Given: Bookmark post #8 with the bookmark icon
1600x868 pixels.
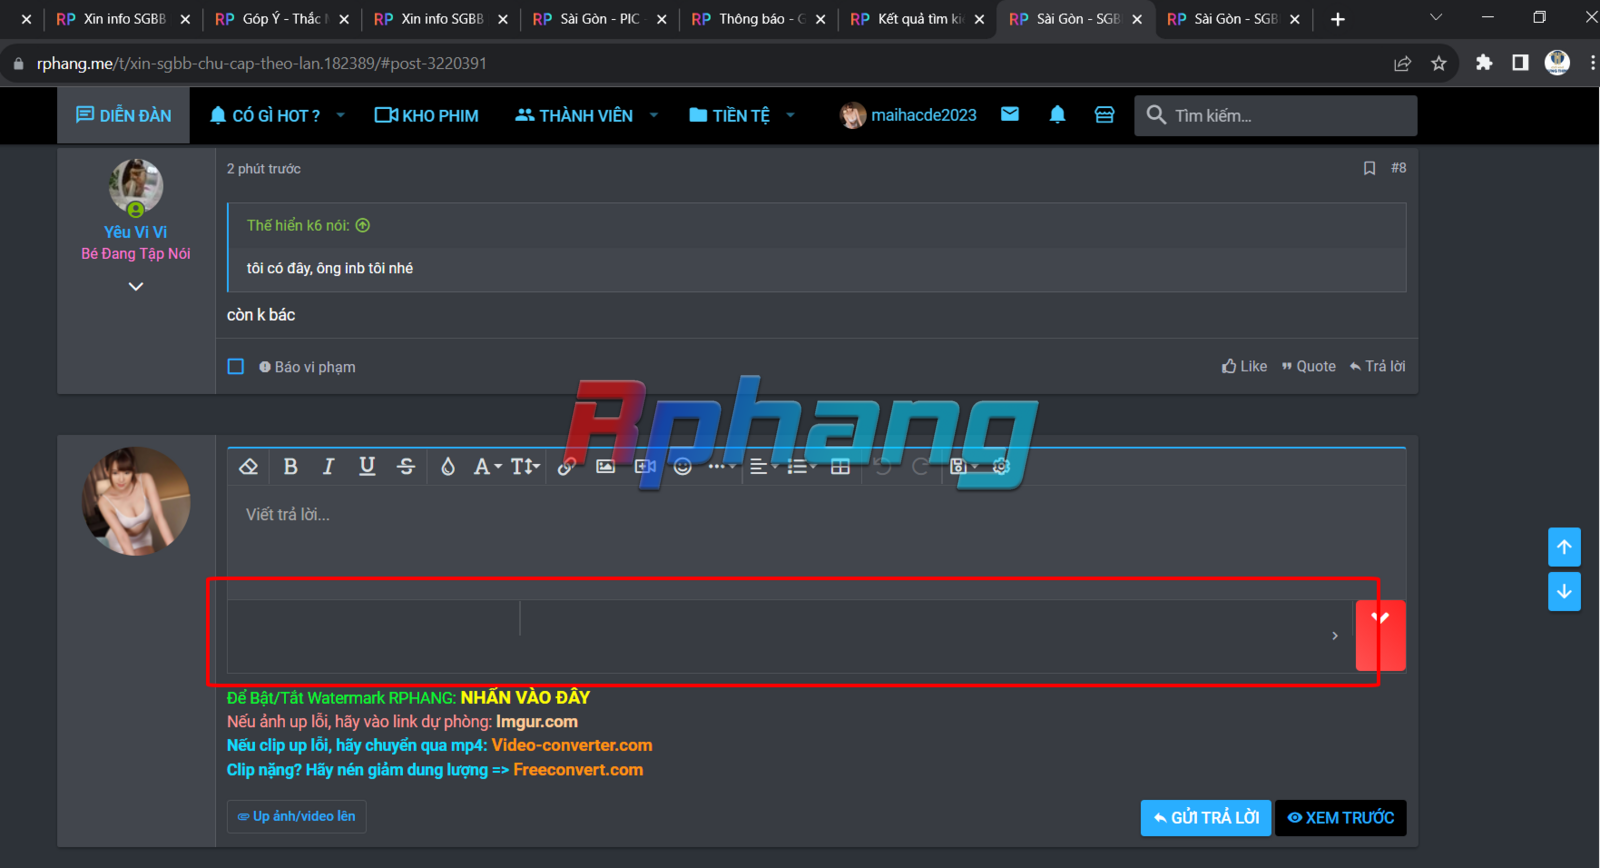Looking at the screenshot, I should [1369, 168].
